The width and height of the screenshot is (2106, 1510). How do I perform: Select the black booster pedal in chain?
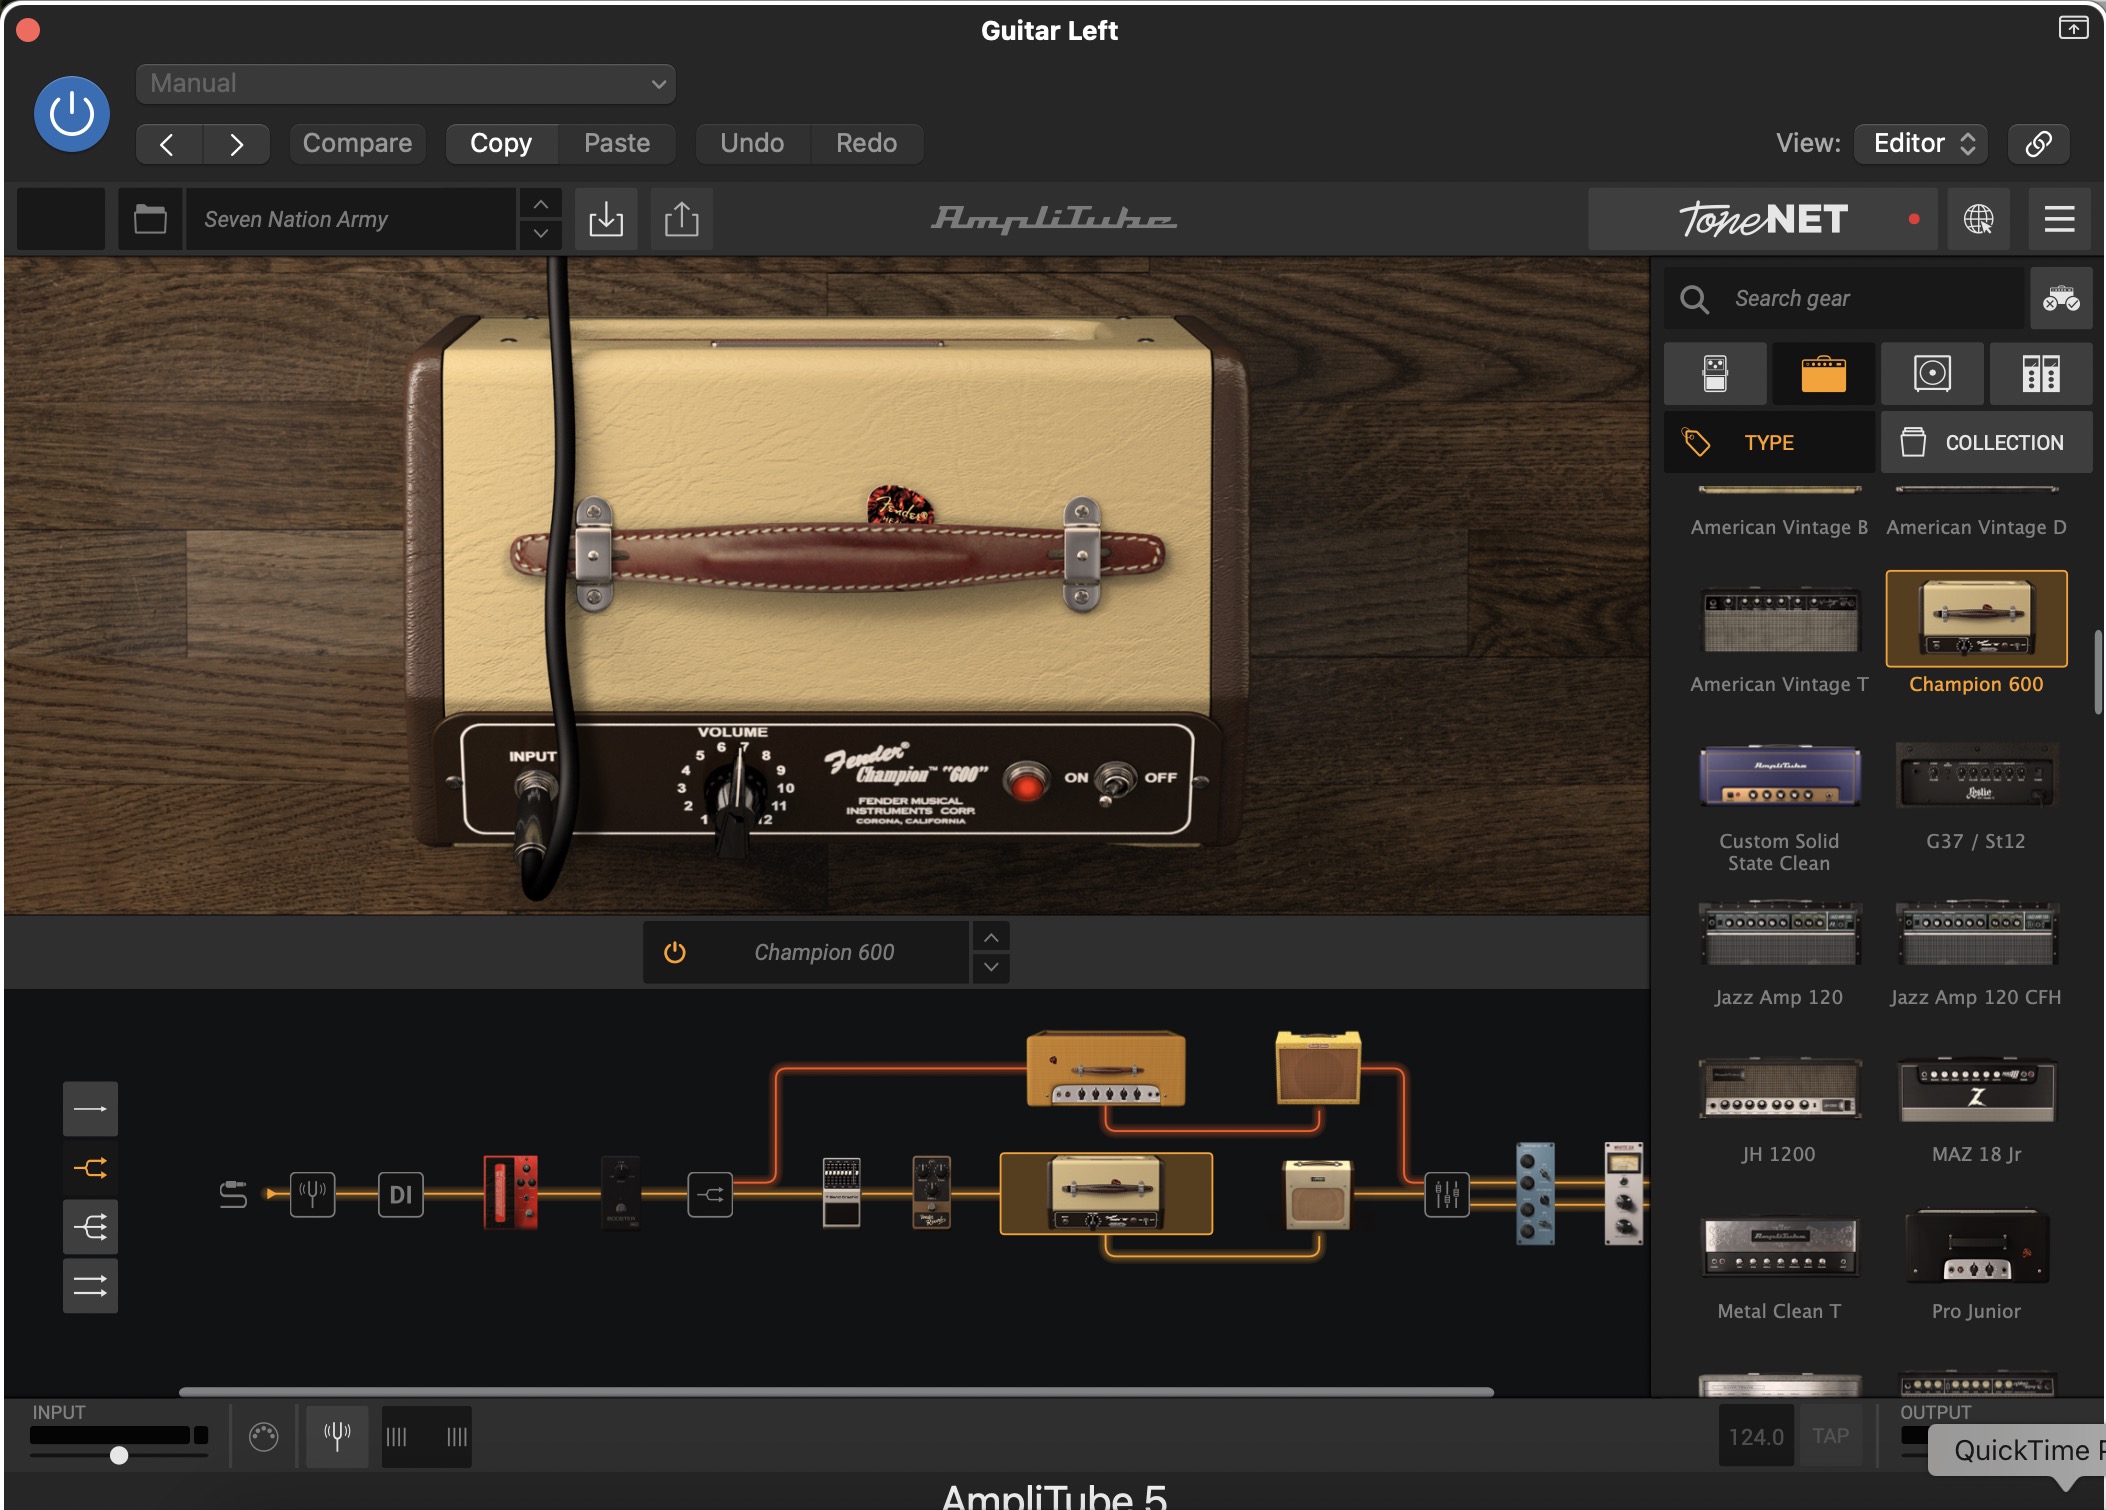coord(620,1192)
